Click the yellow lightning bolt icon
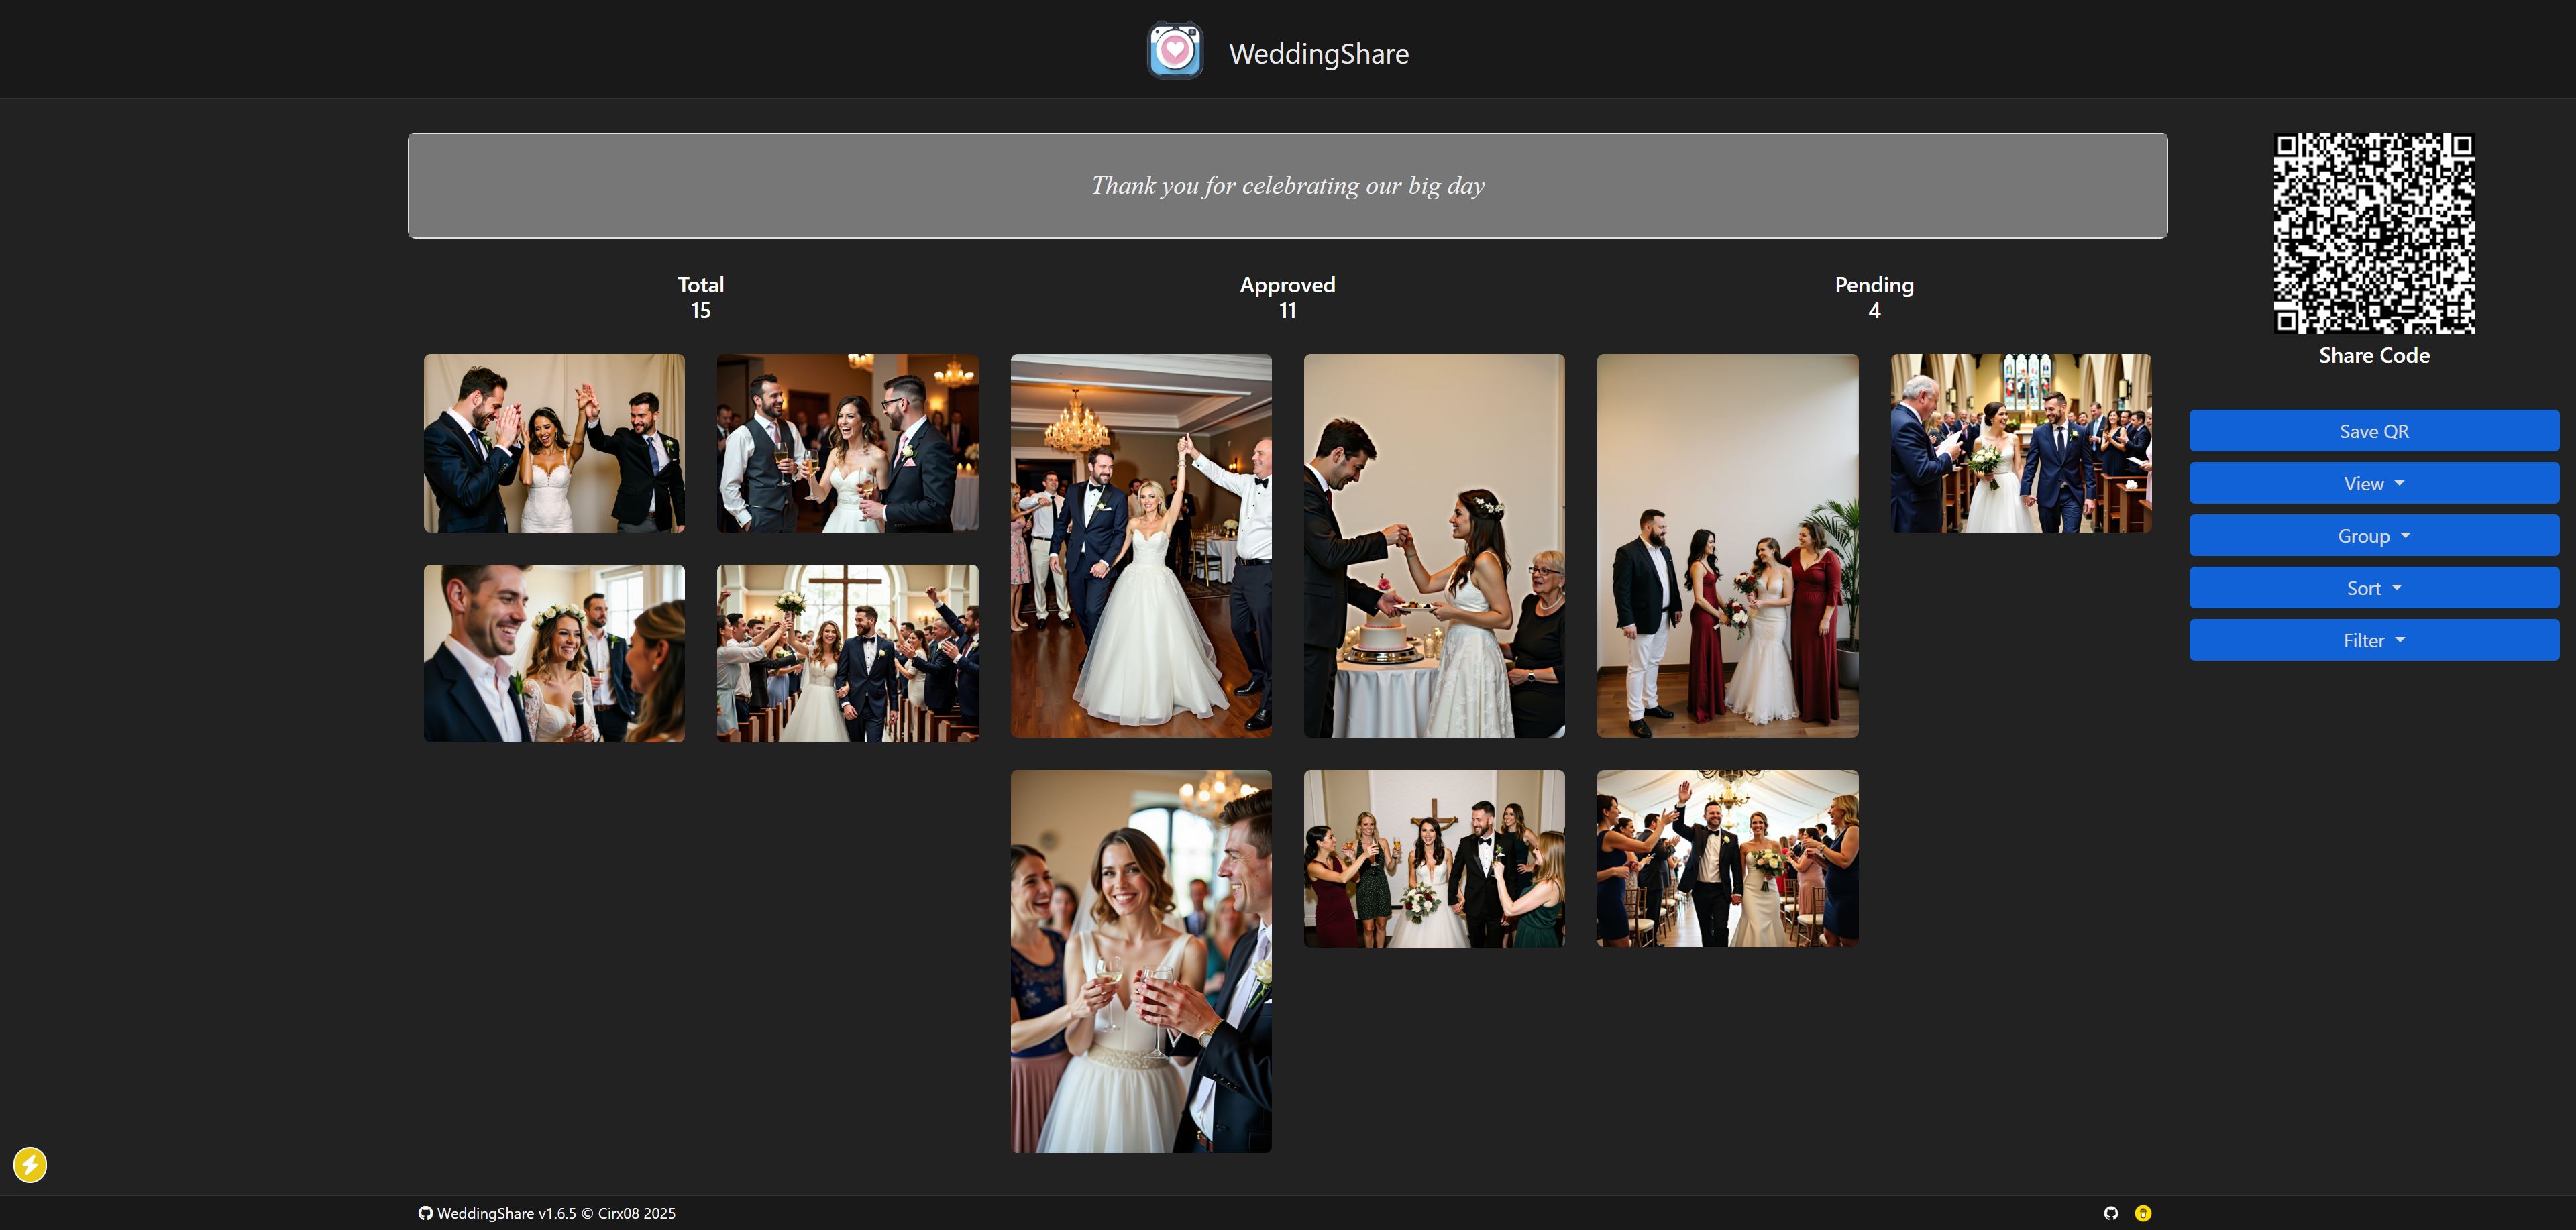Image resolution: width=2576 pixels, height=1230 pixels. (30, 1164)
